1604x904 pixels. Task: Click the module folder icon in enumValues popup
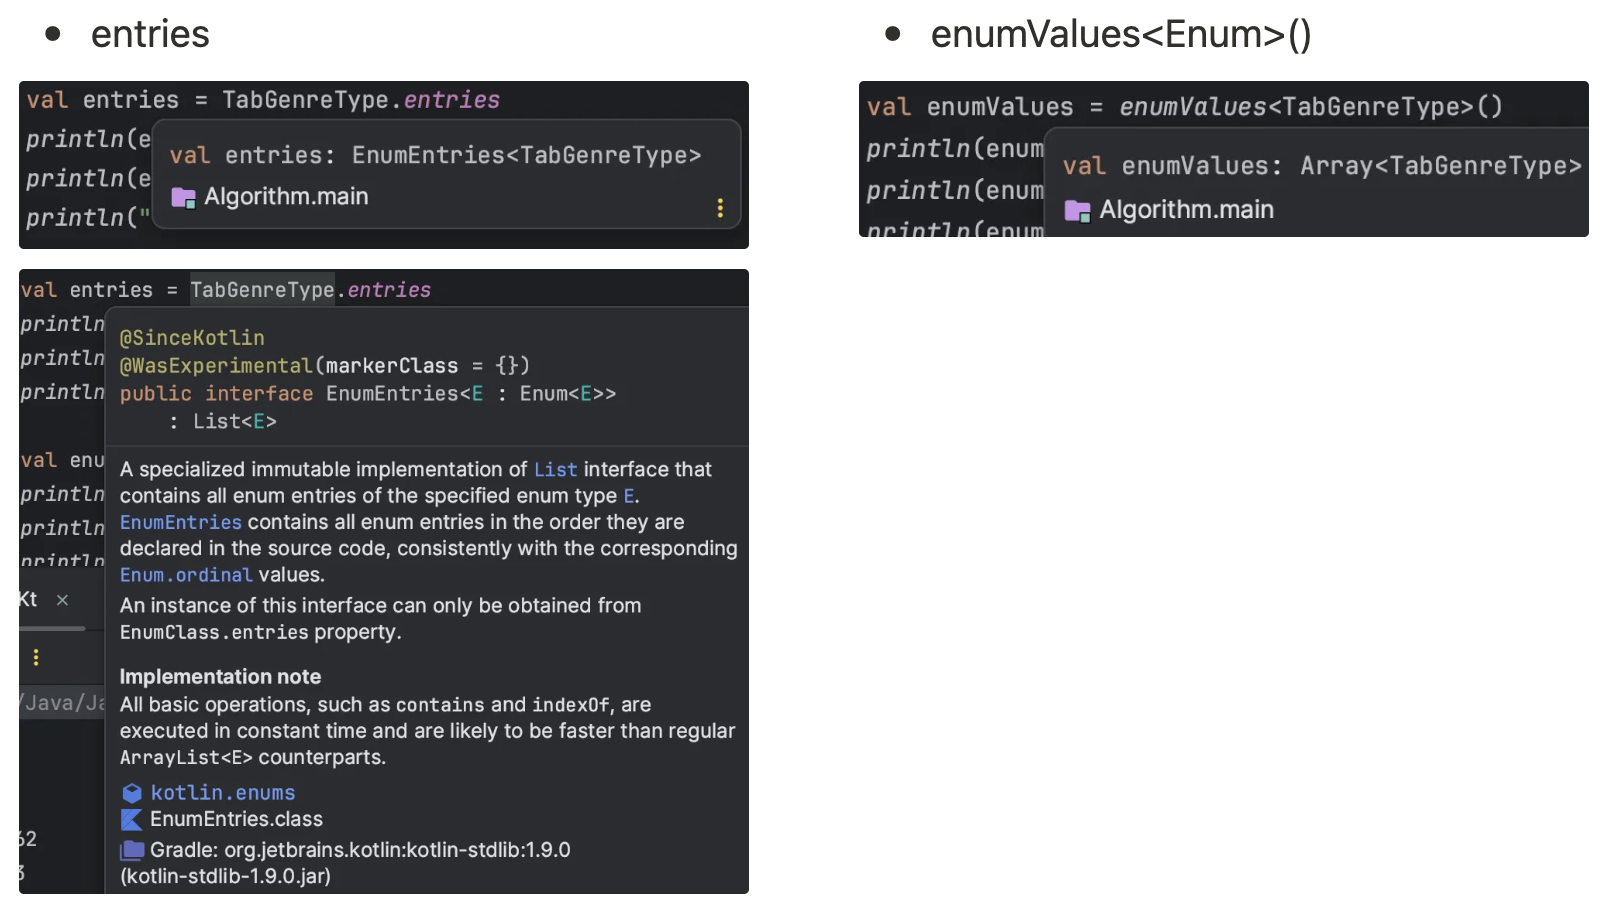pyautogui.click(x=1077, y=211)
